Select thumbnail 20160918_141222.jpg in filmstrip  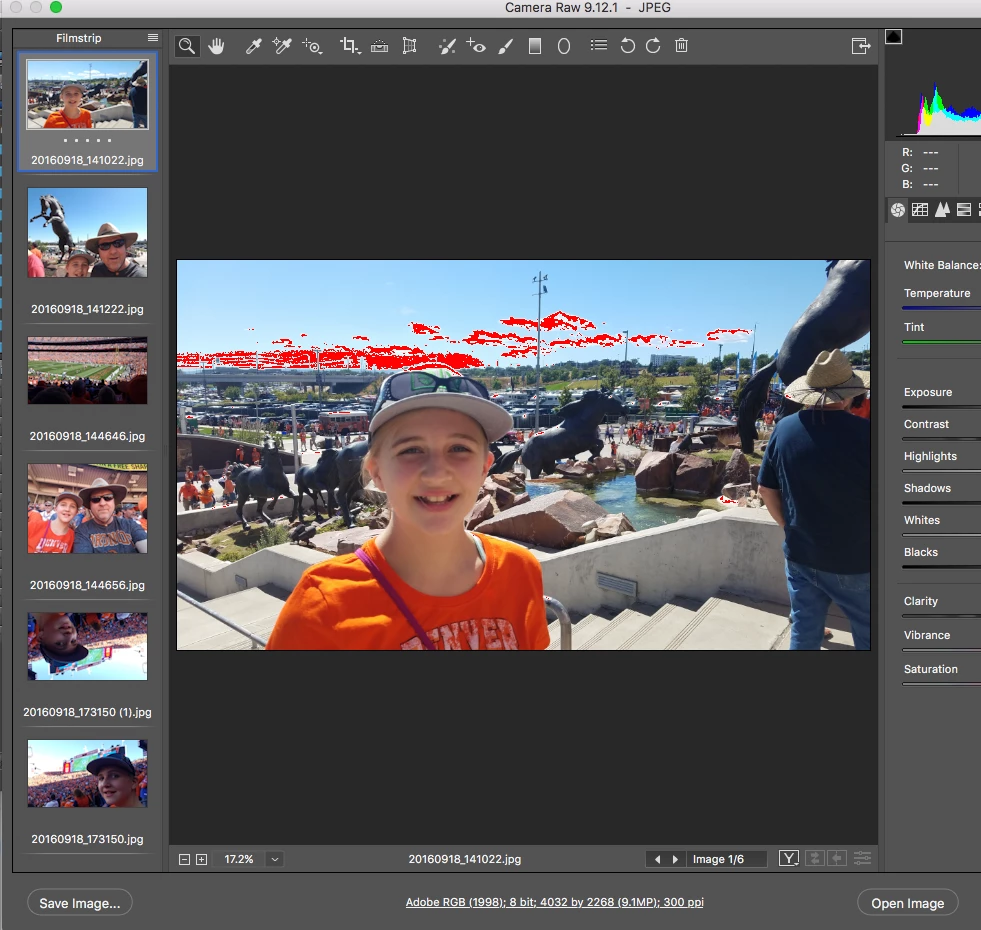88,232
